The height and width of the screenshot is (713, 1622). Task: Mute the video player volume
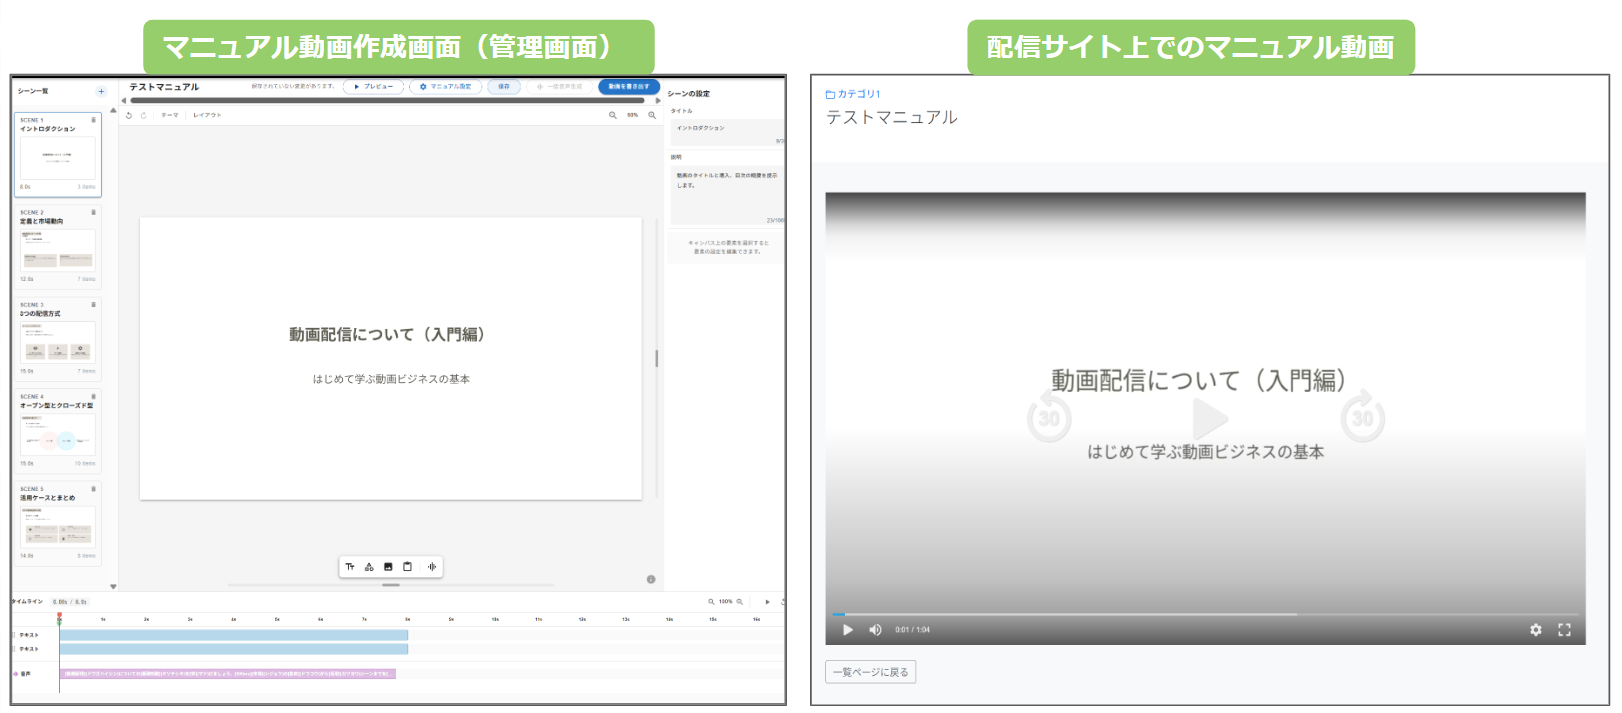coord(875,630)
